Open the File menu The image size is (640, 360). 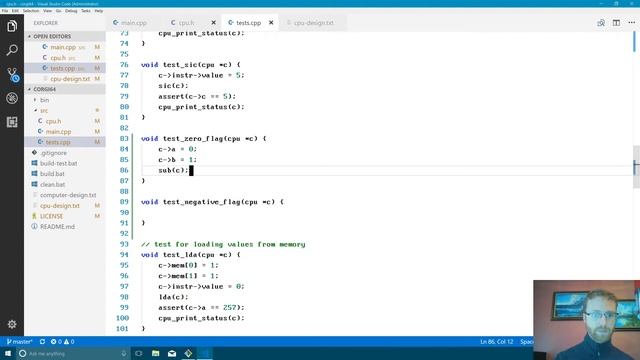[5, 11]
